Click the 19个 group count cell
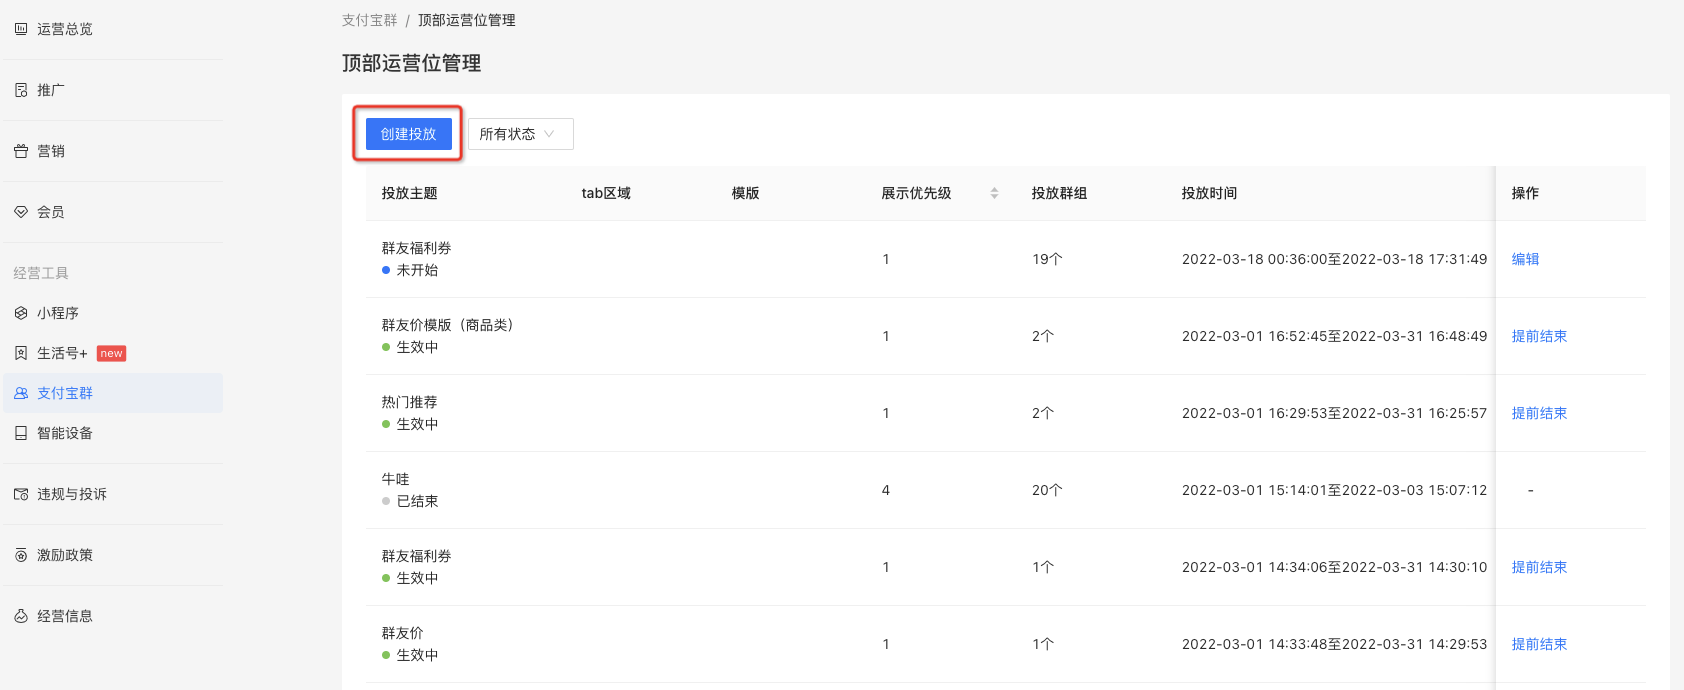Viewport: 1684px width, 690px height. click(1047, 259)
